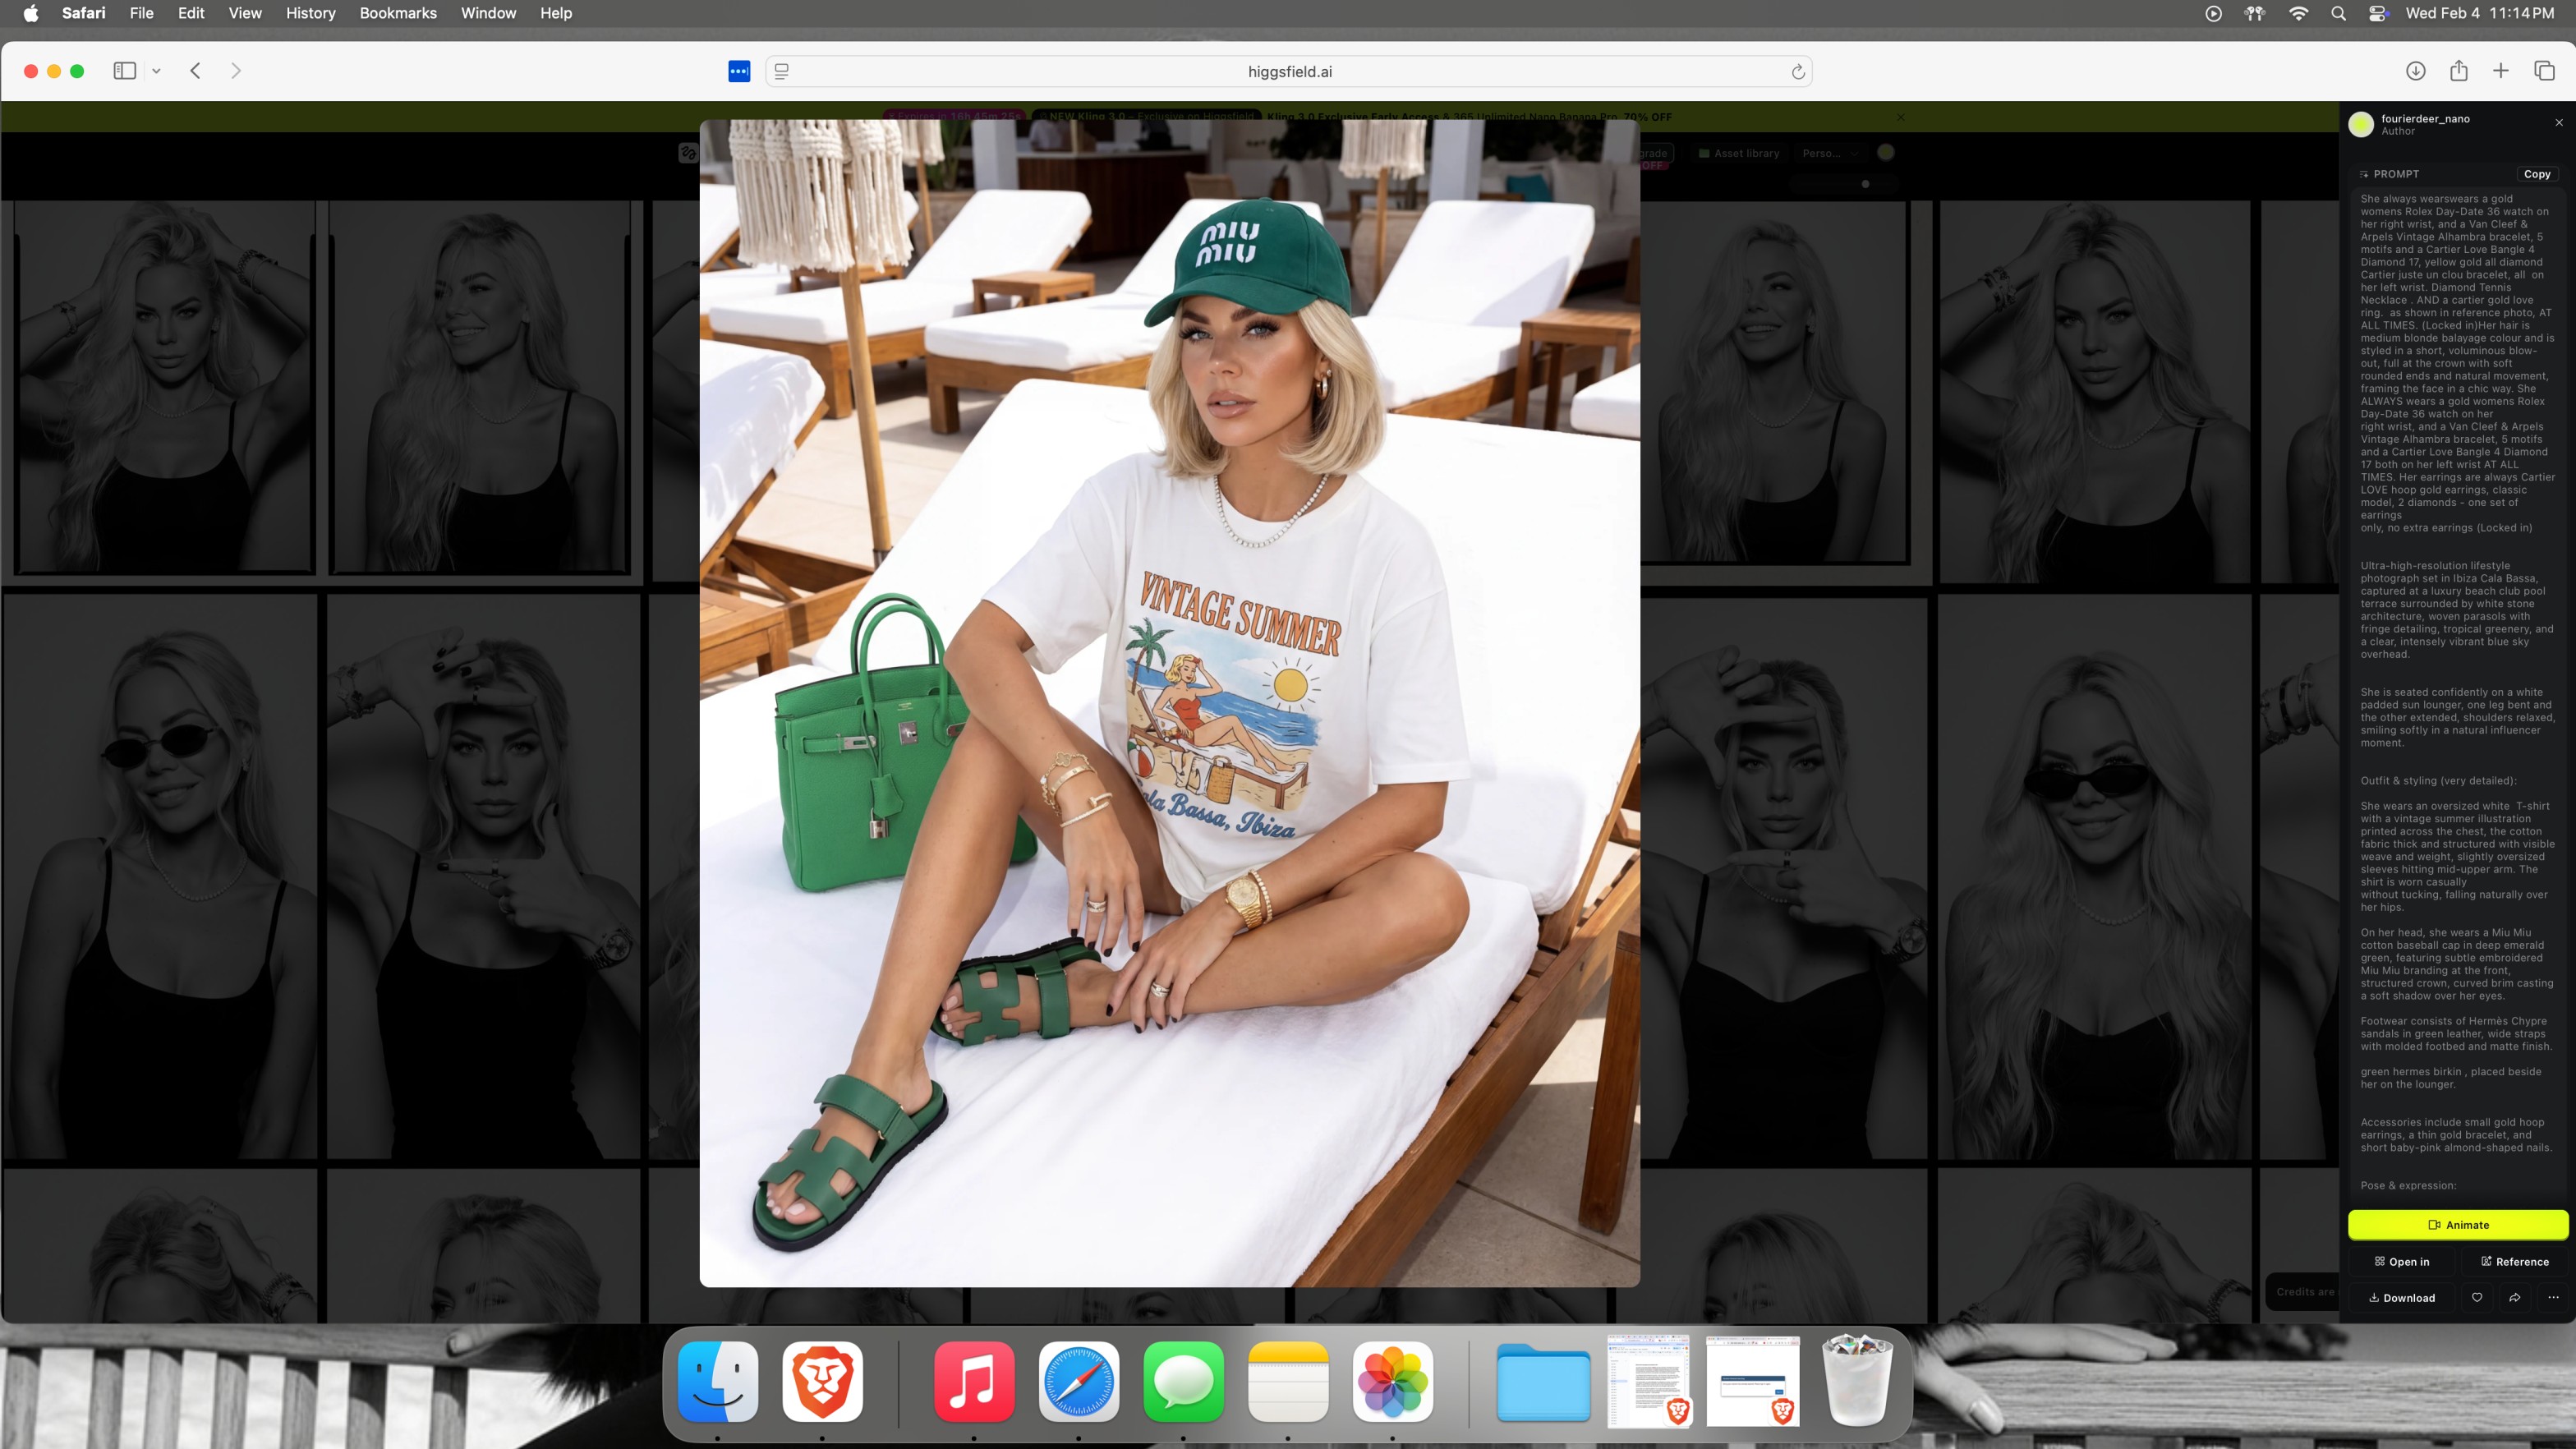The width and height of the screenshot is (2576, 1449).
Task: Open the Safari downloads icon
Action: point(2415,71)
